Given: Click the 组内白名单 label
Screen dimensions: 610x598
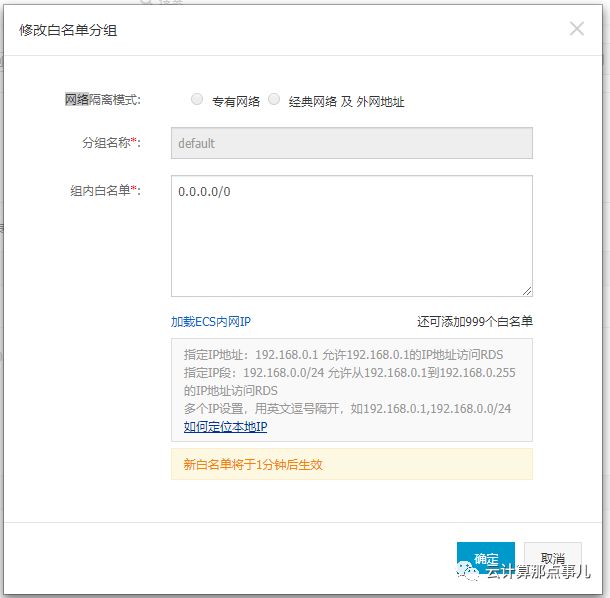Looking at the screenshot, I should tap(105, 191).
